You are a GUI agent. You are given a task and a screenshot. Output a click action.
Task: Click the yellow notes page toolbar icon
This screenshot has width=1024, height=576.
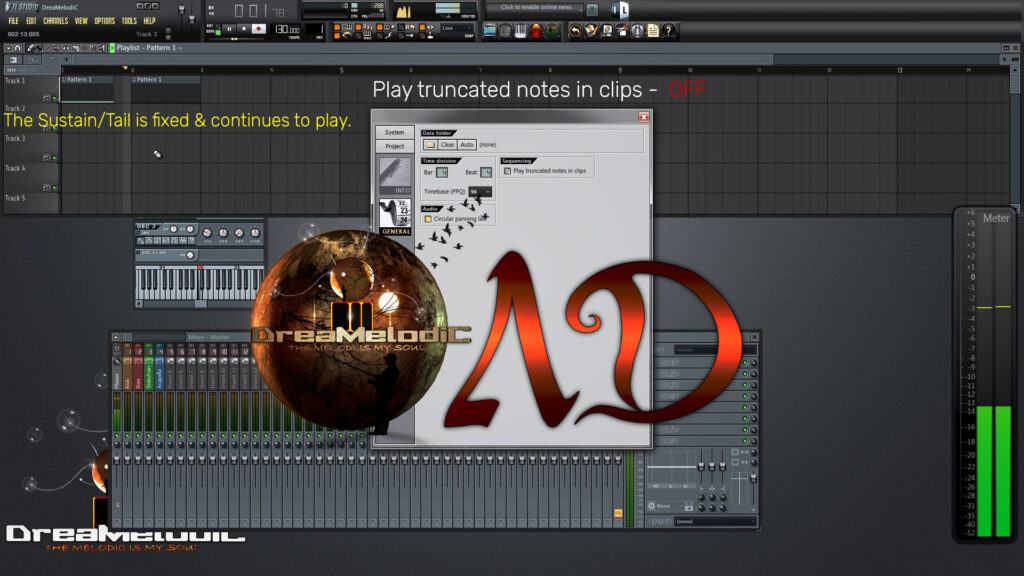tap(652, 31)
